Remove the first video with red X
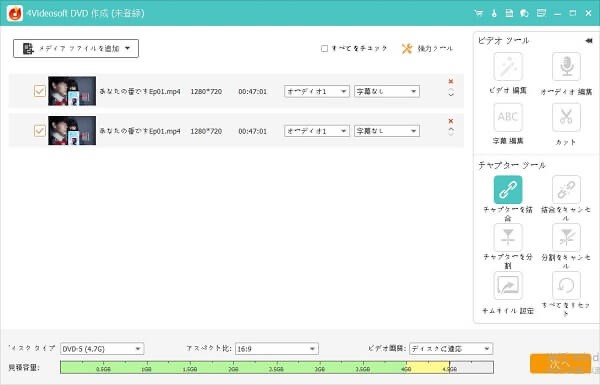 (x=451, y=81)
